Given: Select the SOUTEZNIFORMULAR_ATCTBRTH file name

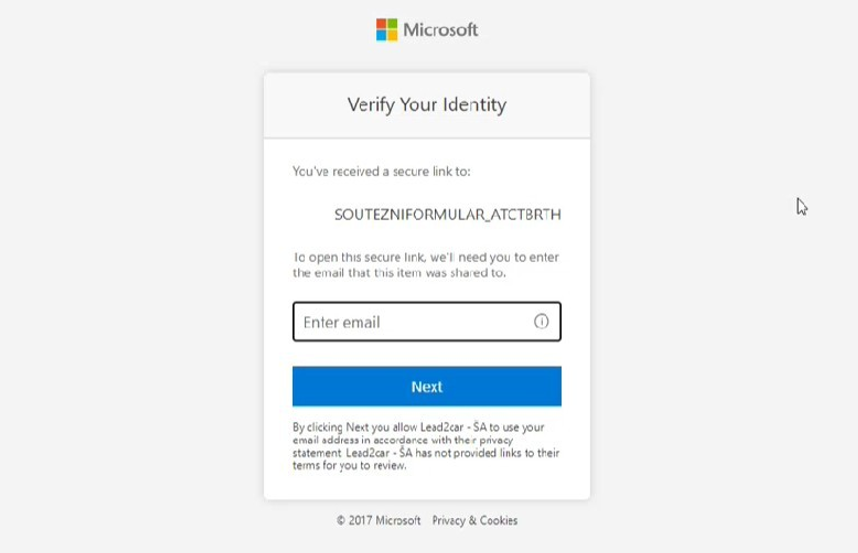Looking at the screenshot, I should (x=447, y=214).
